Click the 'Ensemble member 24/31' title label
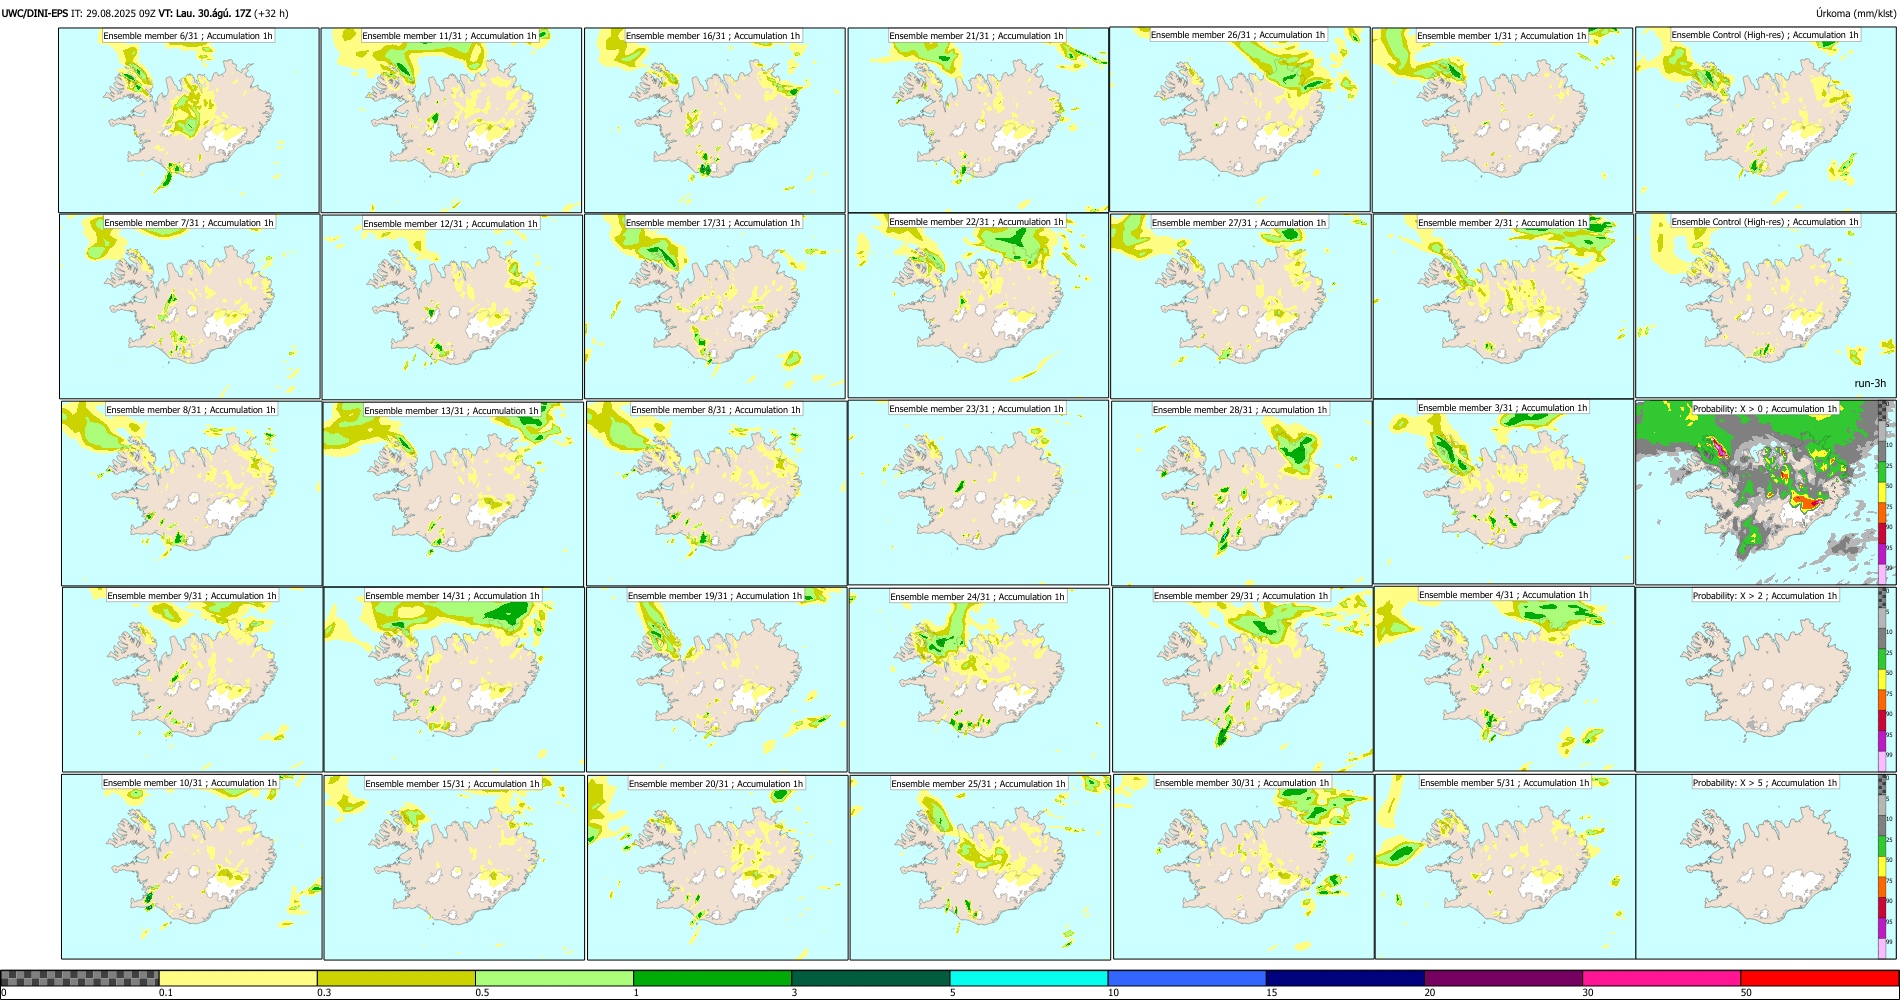This screenshot has width=1900, height=1000. point(978,597)
